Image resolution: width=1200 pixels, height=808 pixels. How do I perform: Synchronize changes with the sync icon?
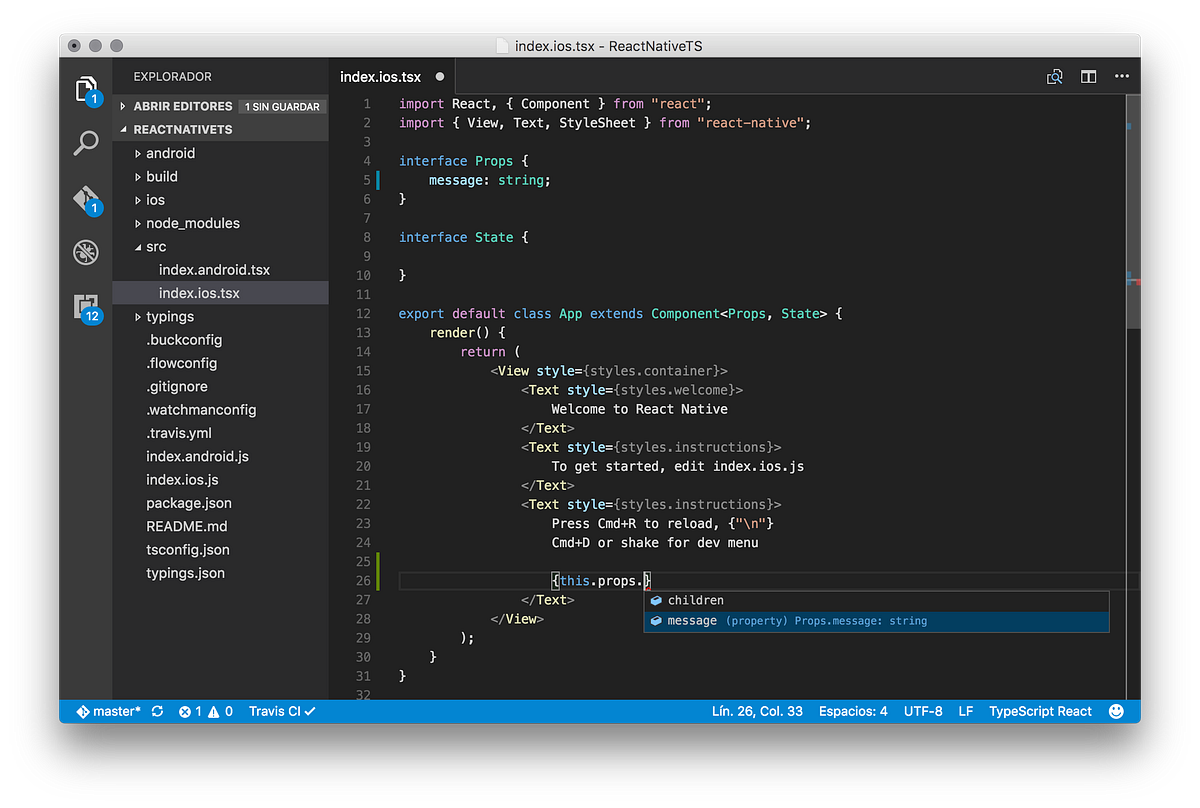[157, 711]
